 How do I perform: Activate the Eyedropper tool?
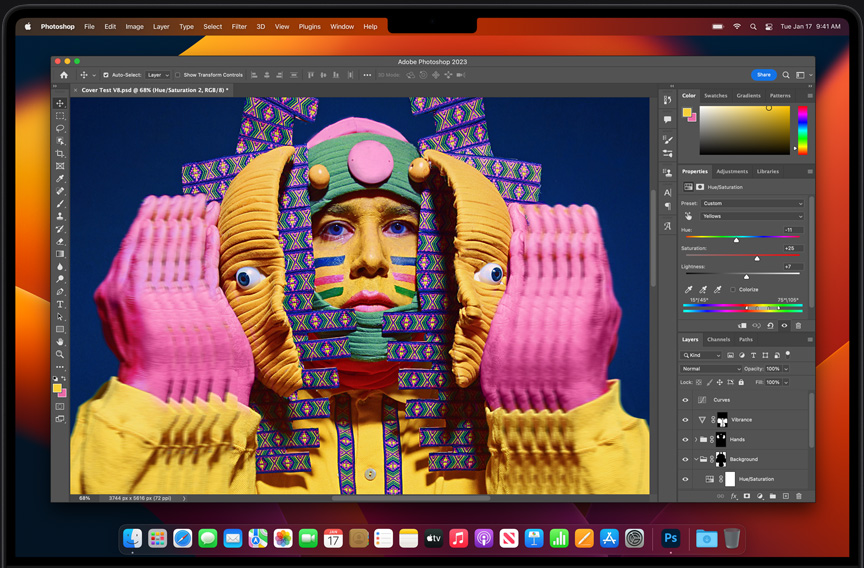pyautogui.click(x=60, y=179)
